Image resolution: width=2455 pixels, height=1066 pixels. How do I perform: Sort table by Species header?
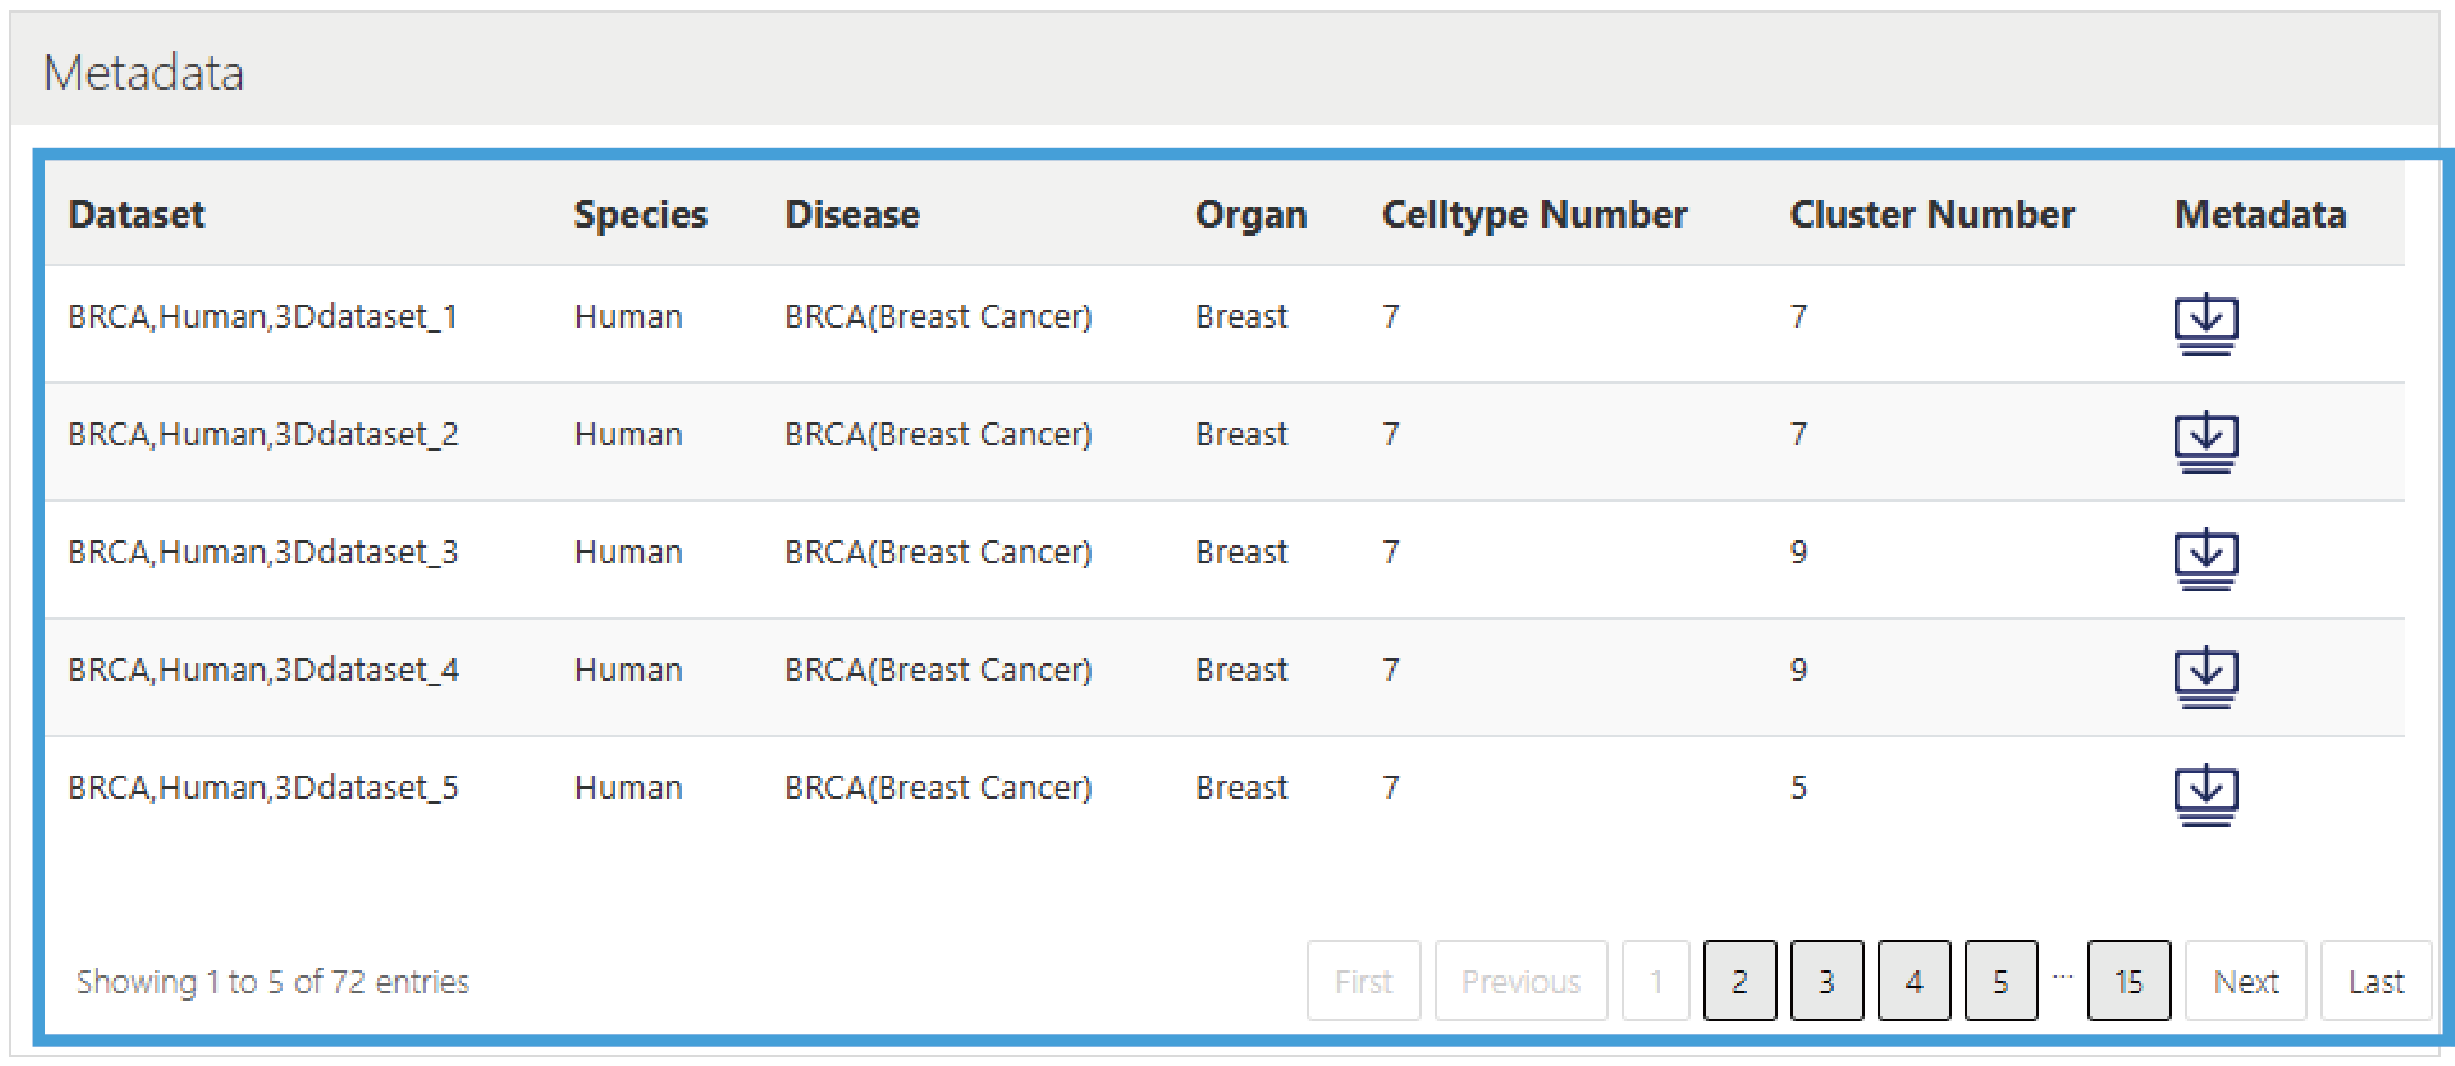pos(640,215)
